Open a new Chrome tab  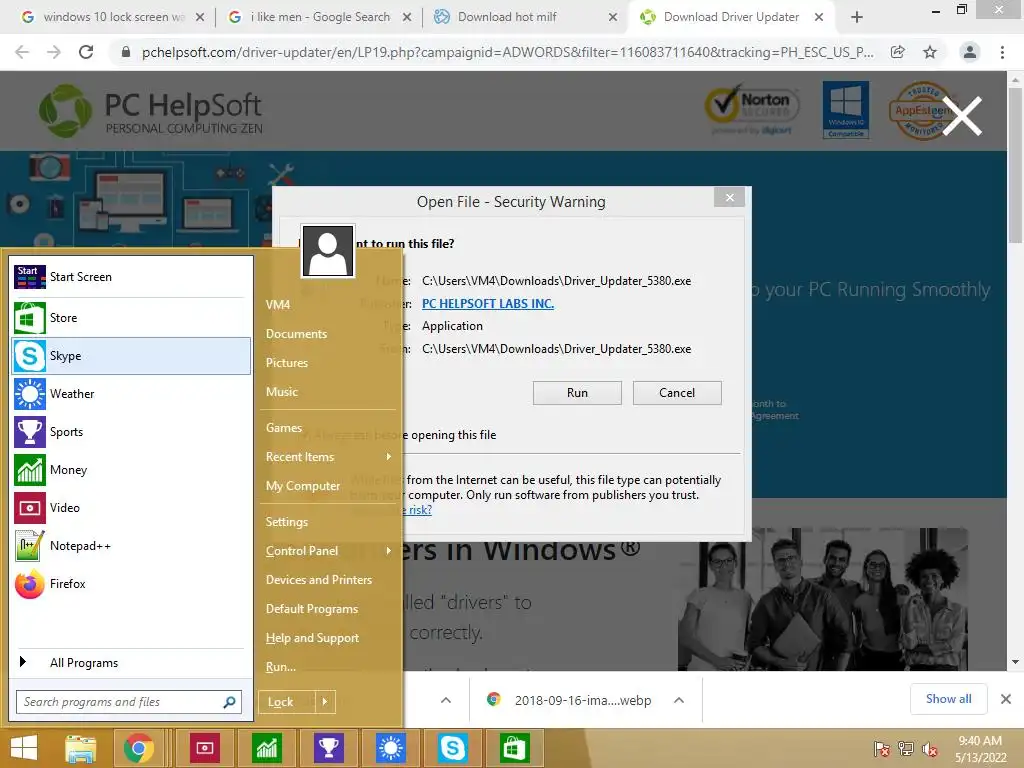click(x=857, y=17)
